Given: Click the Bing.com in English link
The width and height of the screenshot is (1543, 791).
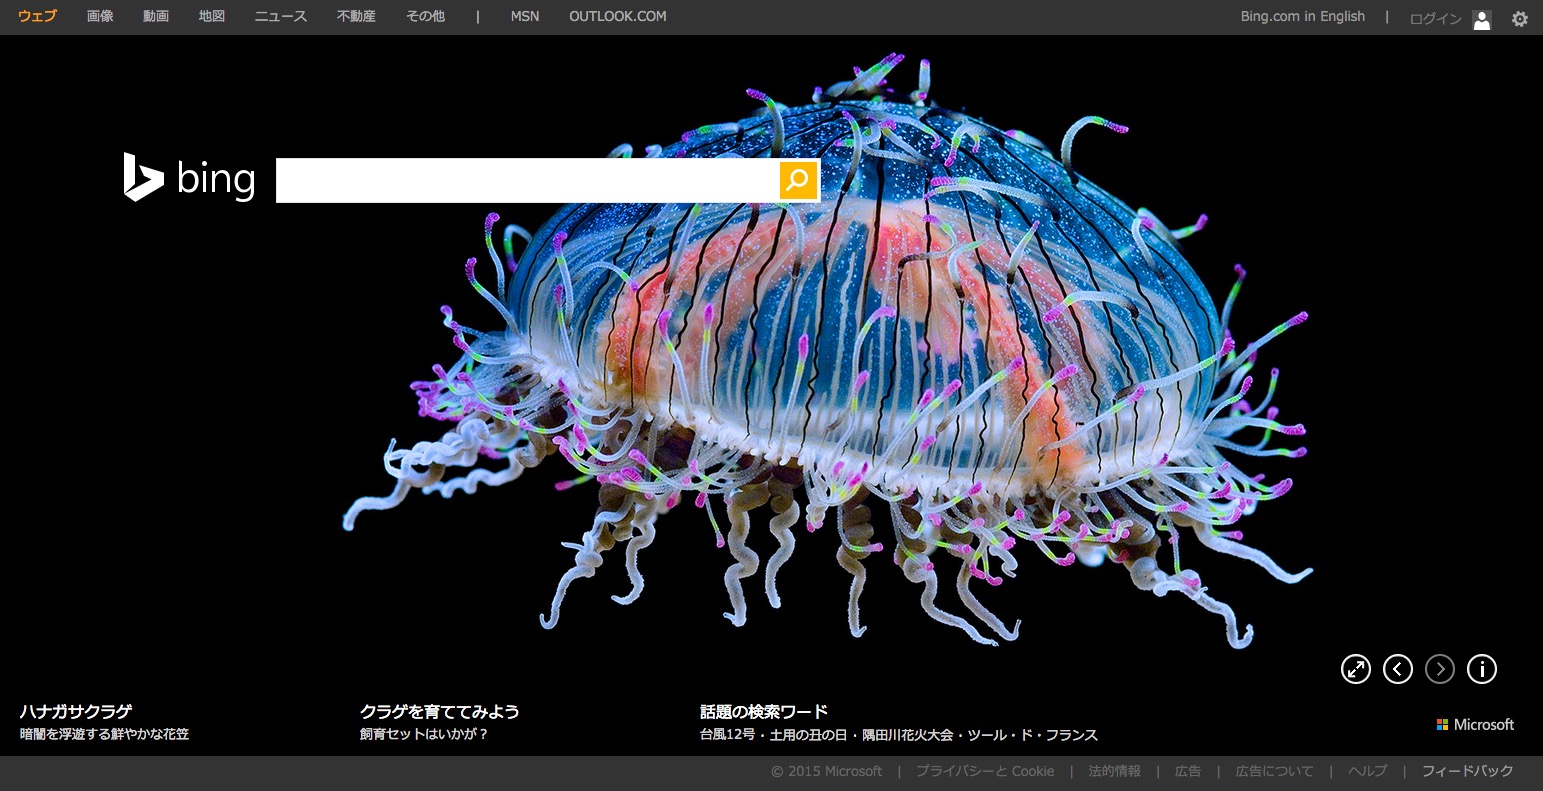Looking at the screenshot, I should pyautogui.click(x=1302, y=17).
